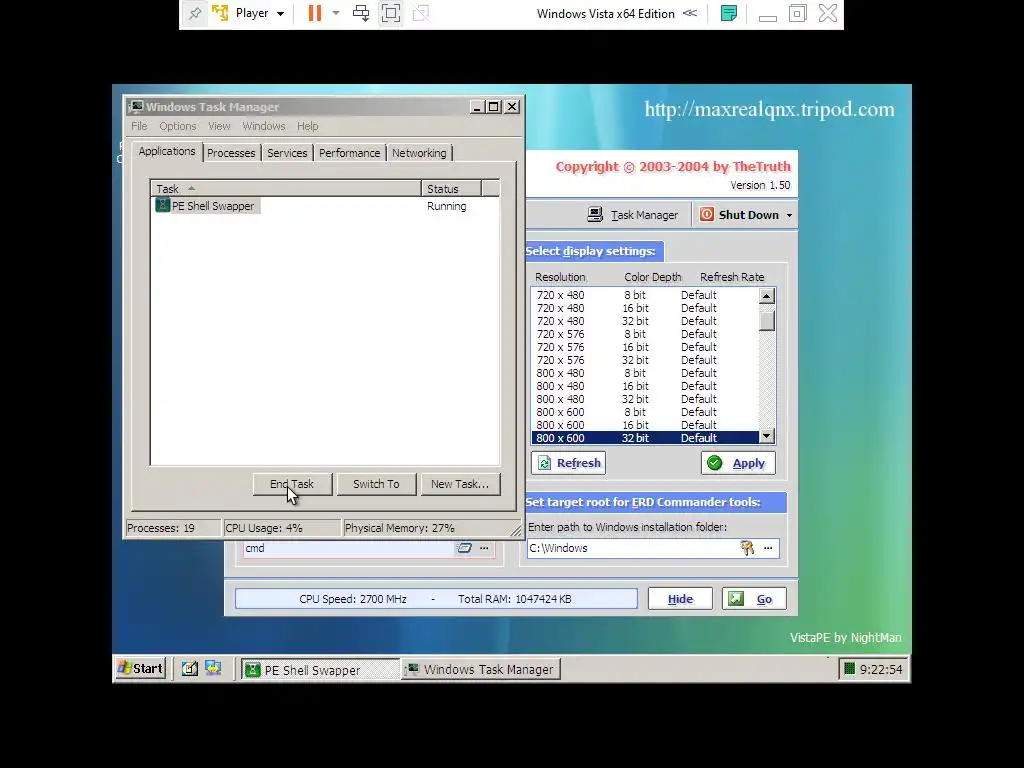Click the green system tray icon
This screenshot has height=768, width=1024.
tap(849, 669)
